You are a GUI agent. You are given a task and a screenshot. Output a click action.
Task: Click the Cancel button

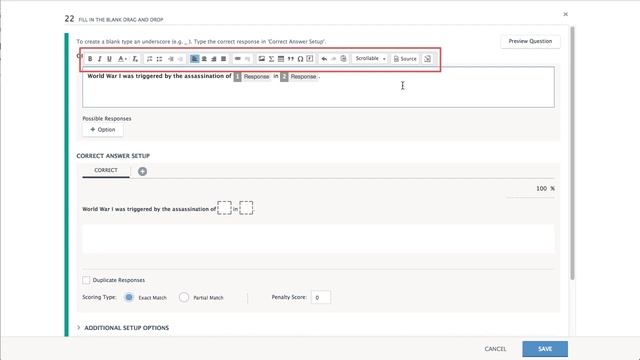[495, 349]
